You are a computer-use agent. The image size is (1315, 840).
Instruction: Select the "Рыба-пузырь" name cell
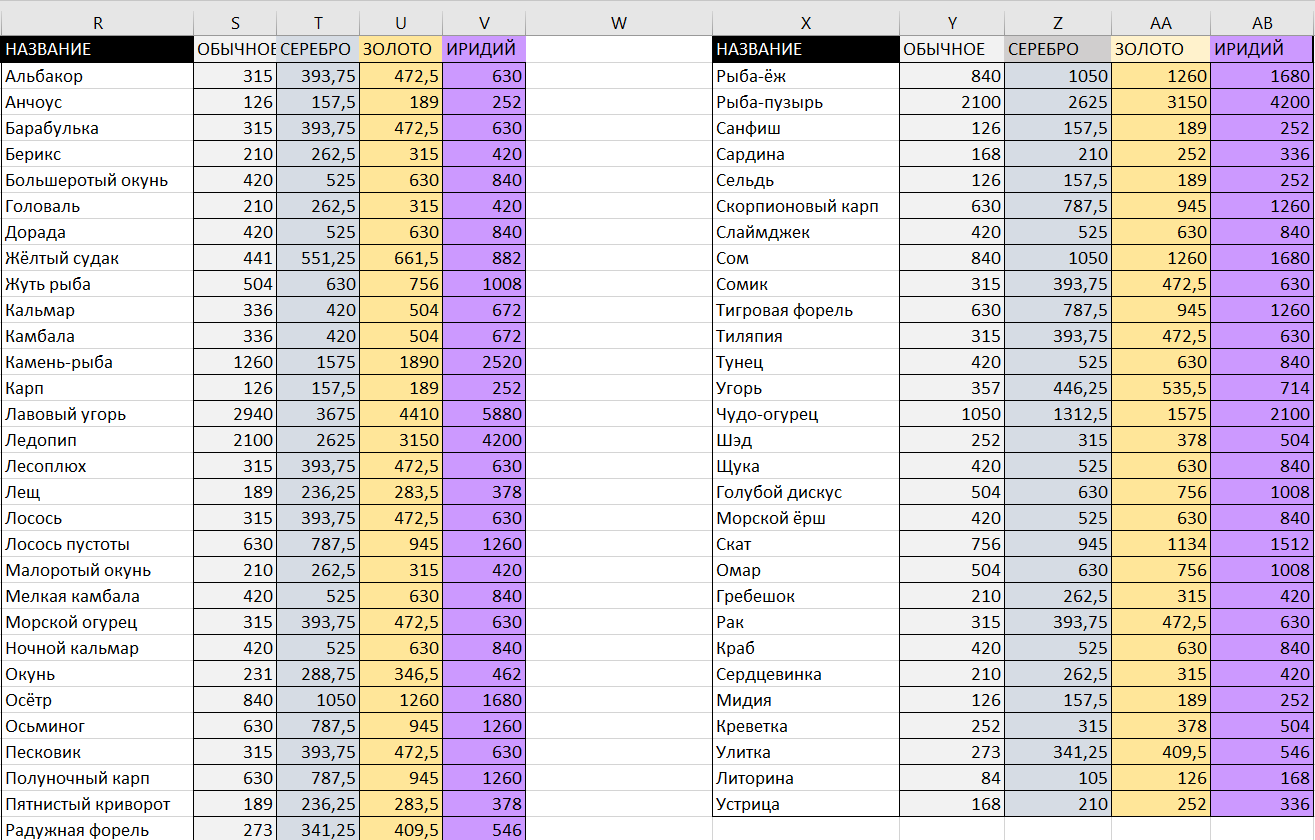coord(806,102)
